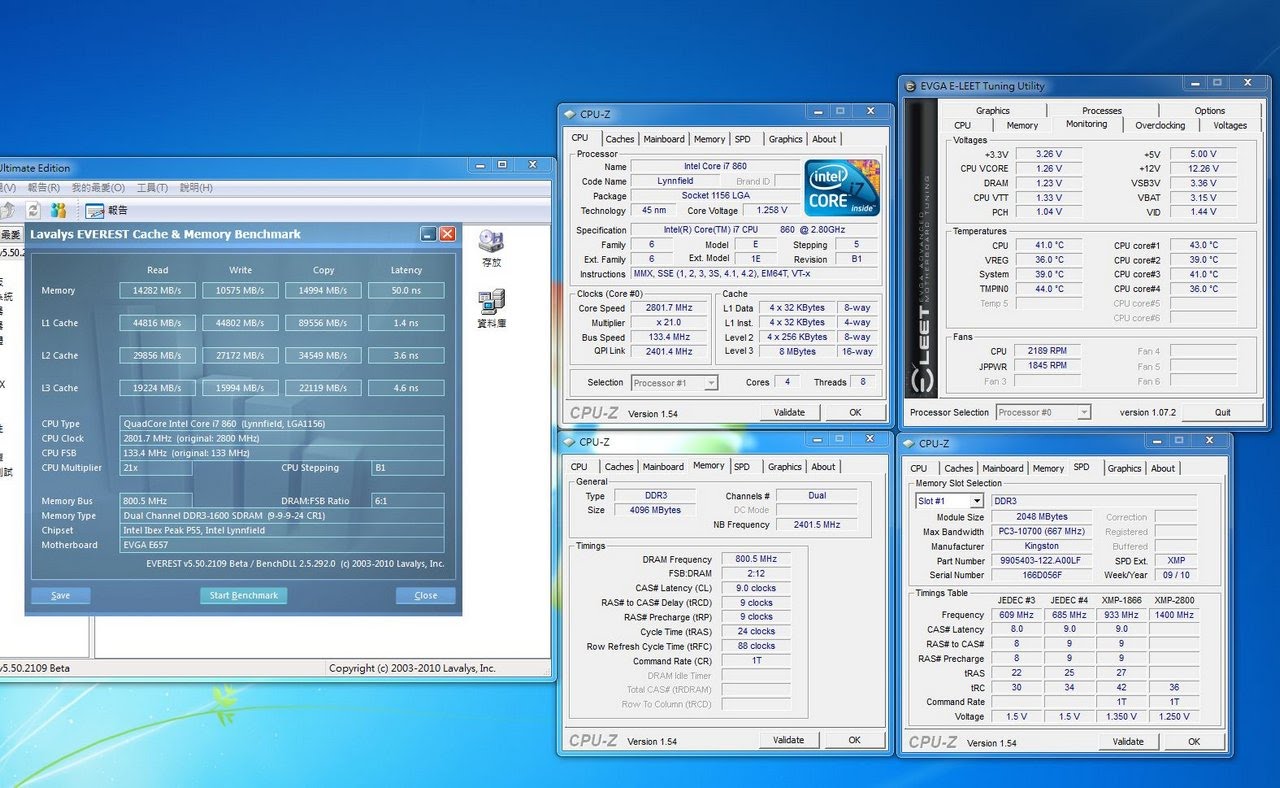Open the EVEREST users toolbar icon
1280x788 pixels.
pos(59,210)
